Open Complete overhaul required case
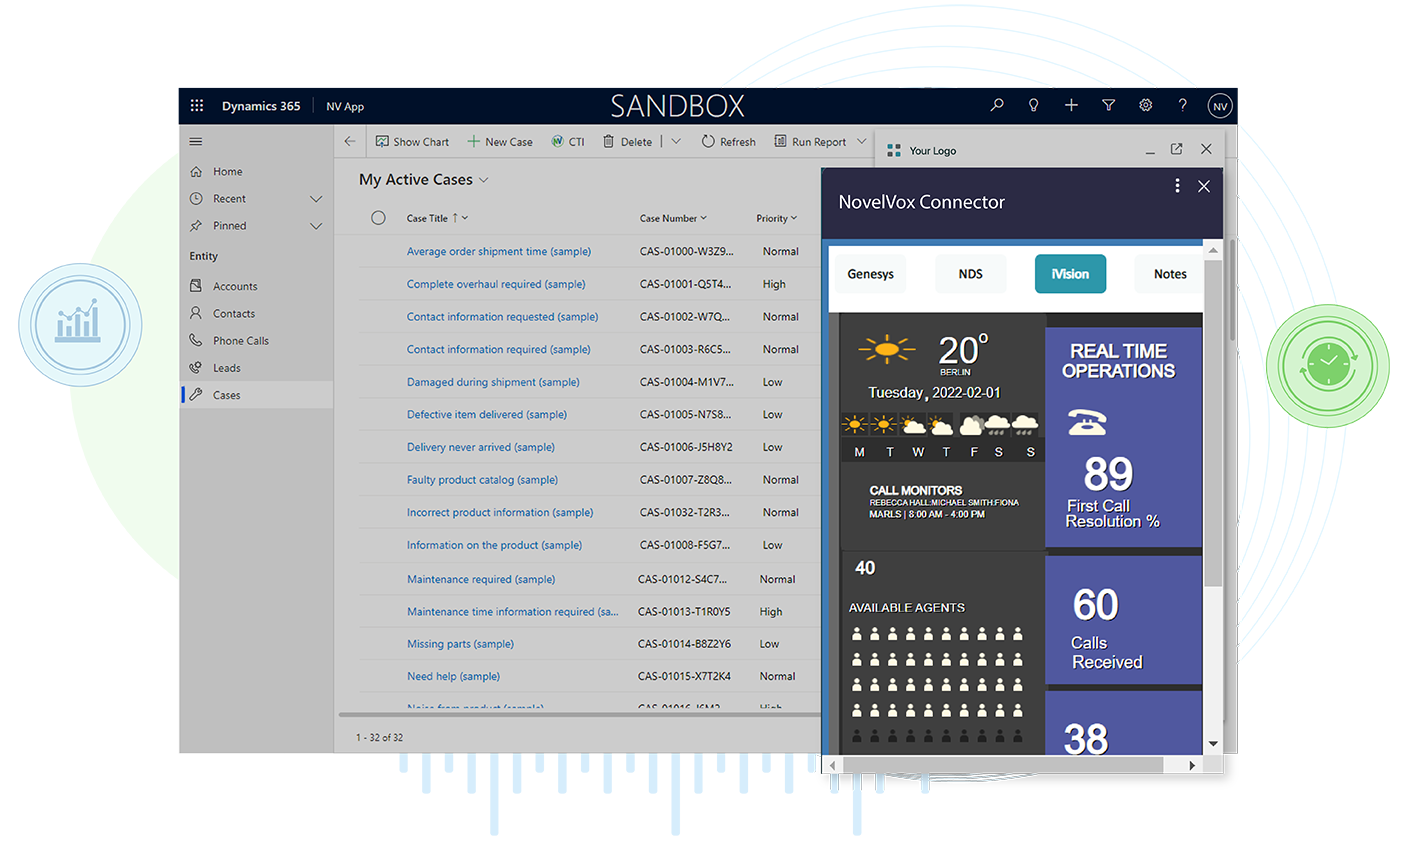1416x841 pixels. click(496, 284)
